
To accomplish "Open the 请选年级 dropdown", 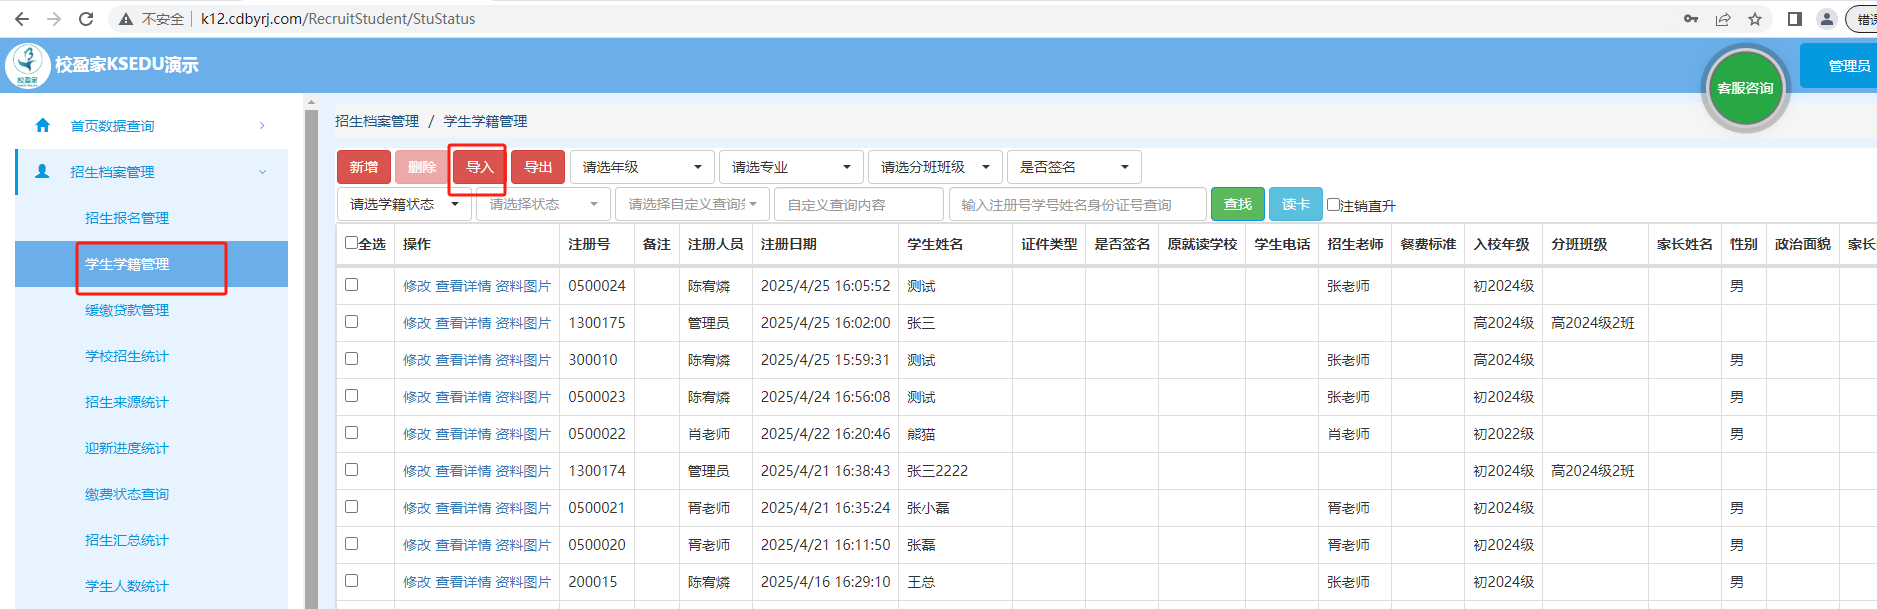I will pyautogui.click(x=642, y=167).
